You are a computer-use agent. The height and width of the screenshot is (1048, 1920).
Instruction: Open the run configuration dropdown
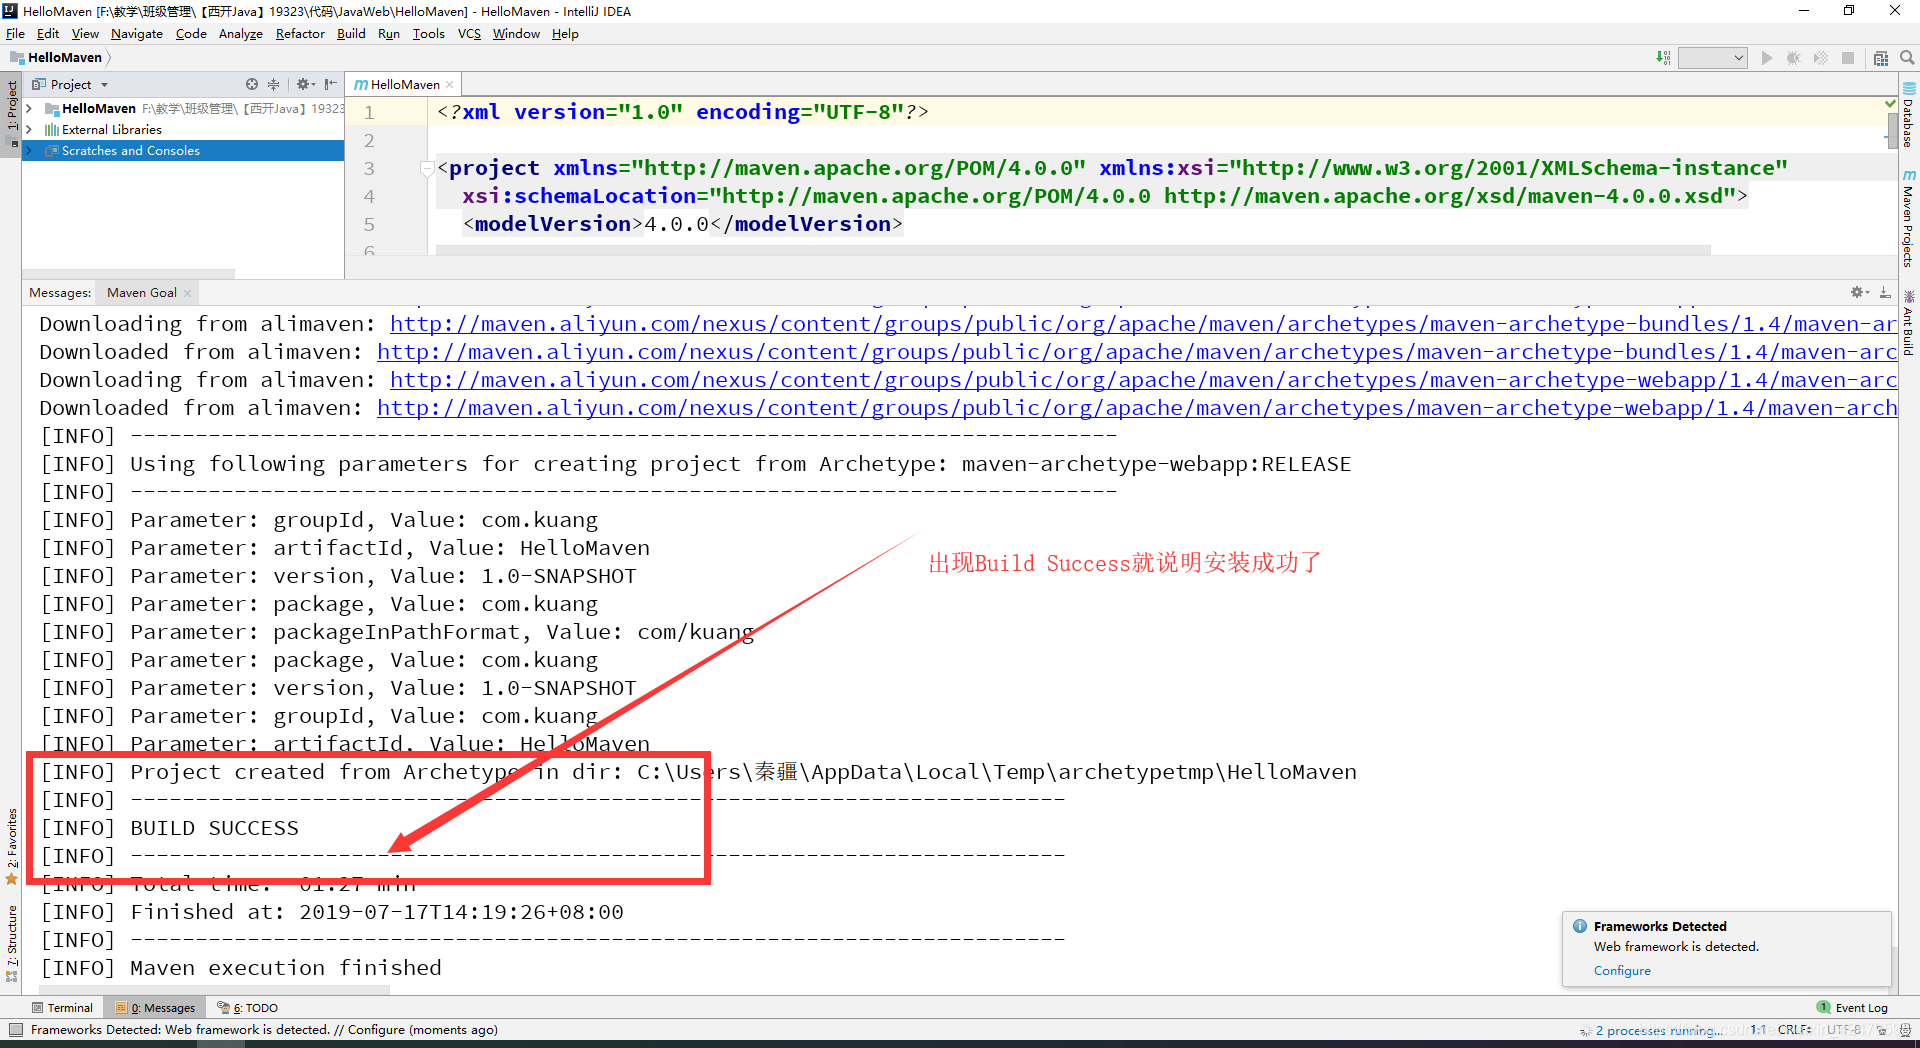tap(1713, 58)
